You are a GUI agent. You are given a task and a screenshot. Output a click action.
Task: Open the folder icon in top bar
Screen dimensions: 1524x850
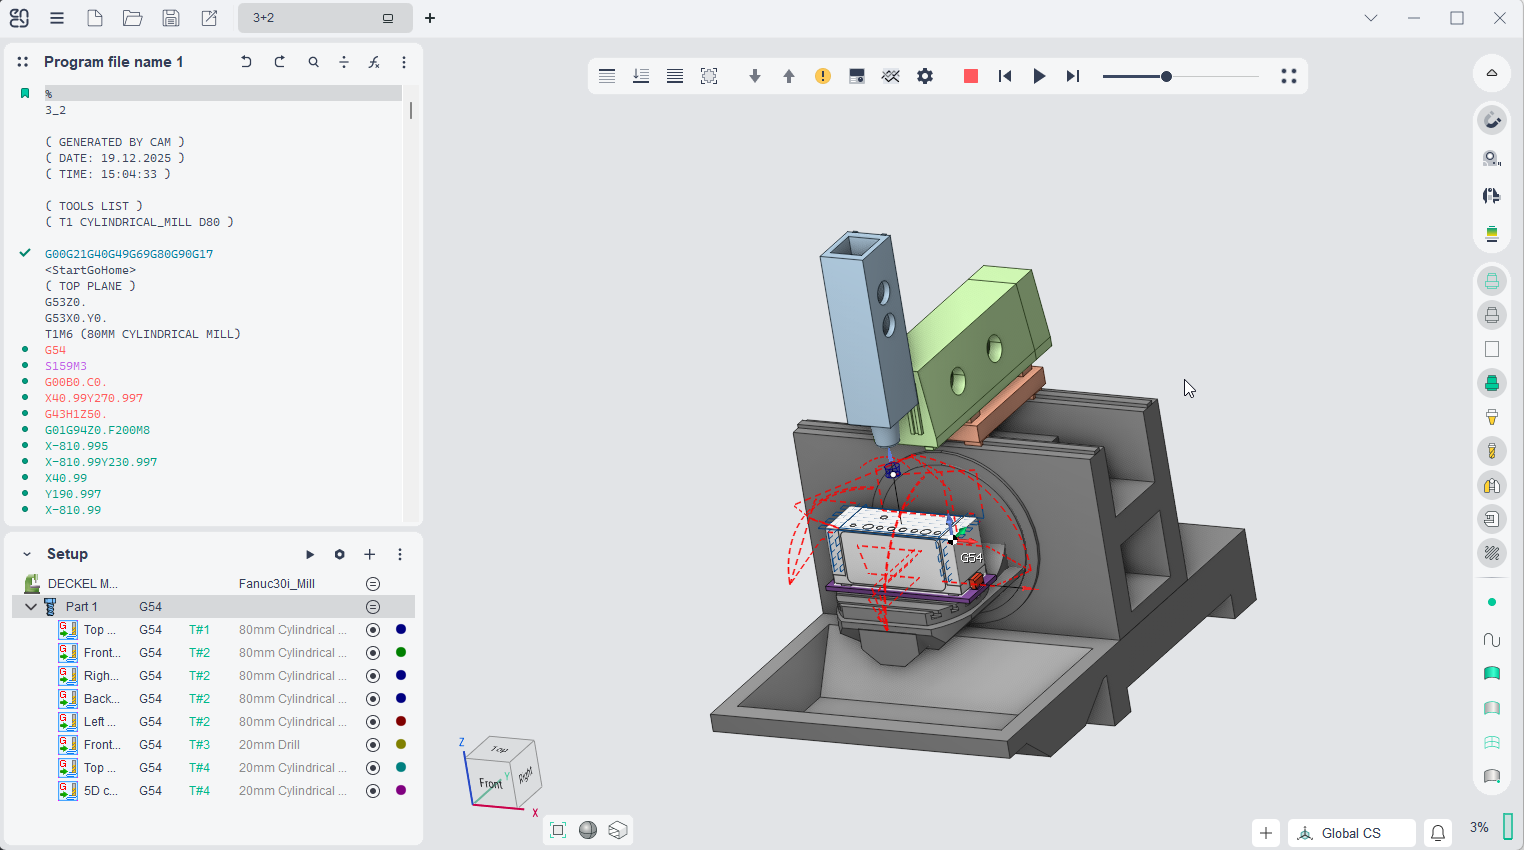pos(132,18)
